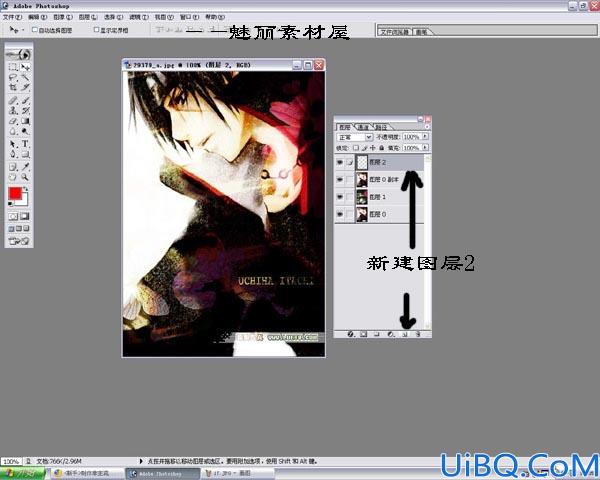The image size is (600, 480).
Task: Switch to Standard editing mode
Action: [x=13, y=216]
